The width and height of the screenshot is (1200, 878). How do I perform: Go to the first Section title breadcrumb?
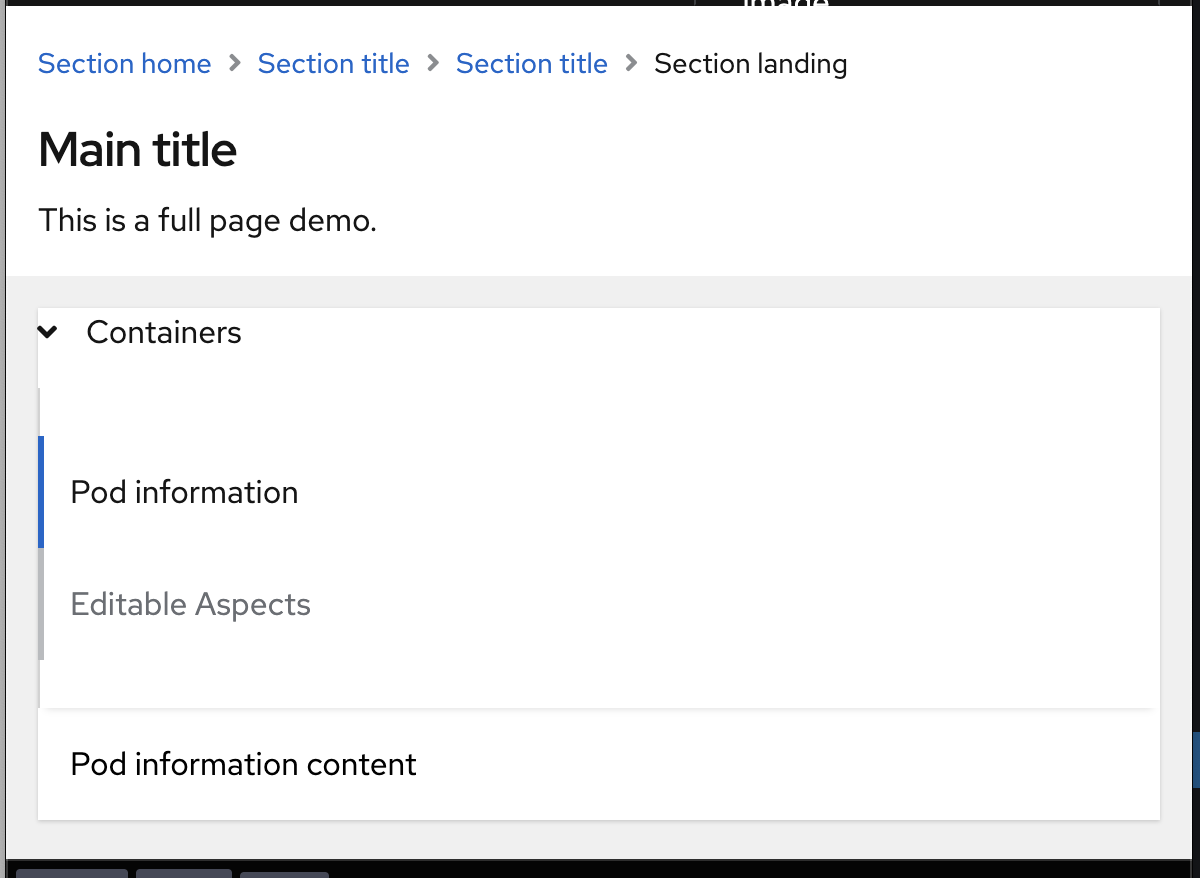tap(333, 64)
